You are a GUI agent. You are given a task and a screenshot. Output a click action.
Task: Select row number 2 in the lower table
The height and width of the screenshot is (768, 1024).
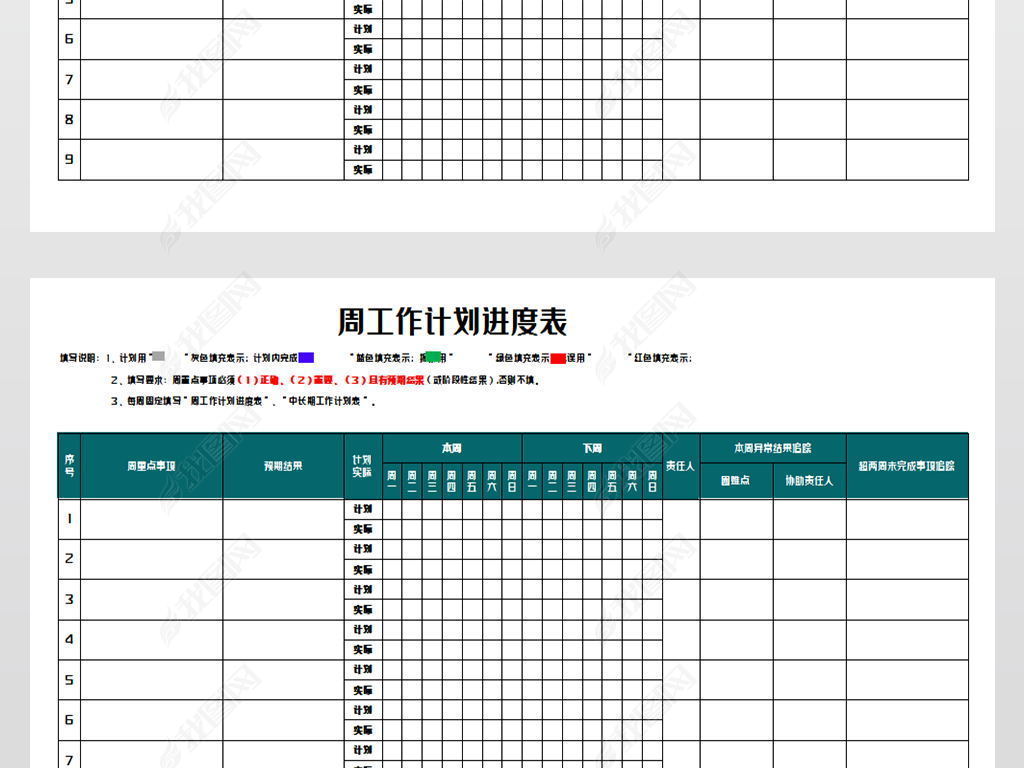(69, 559)
